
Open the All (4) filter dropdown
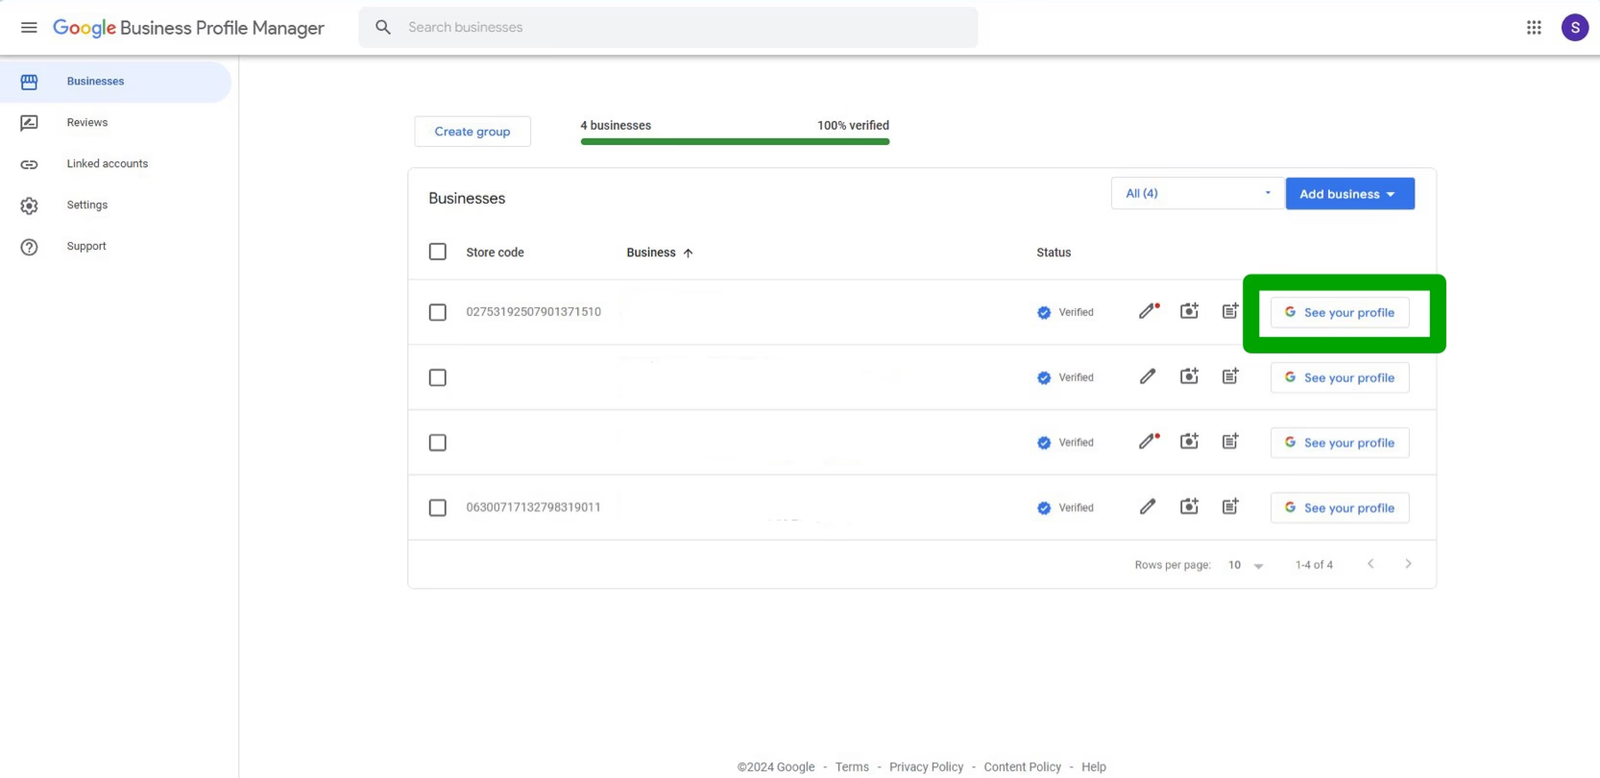pos(1197,194)
